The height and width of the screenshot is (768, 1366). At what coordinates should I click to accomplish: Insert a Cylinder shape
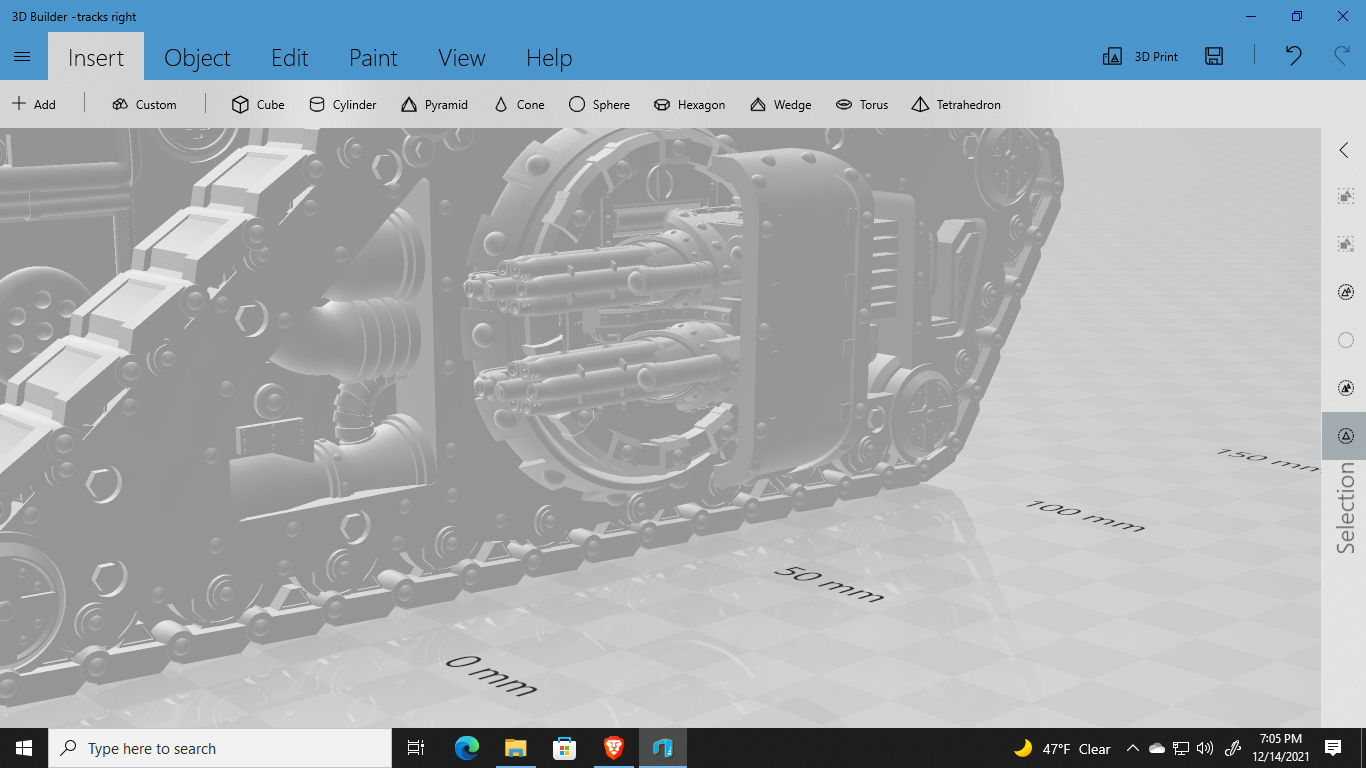tap(342, 104)
